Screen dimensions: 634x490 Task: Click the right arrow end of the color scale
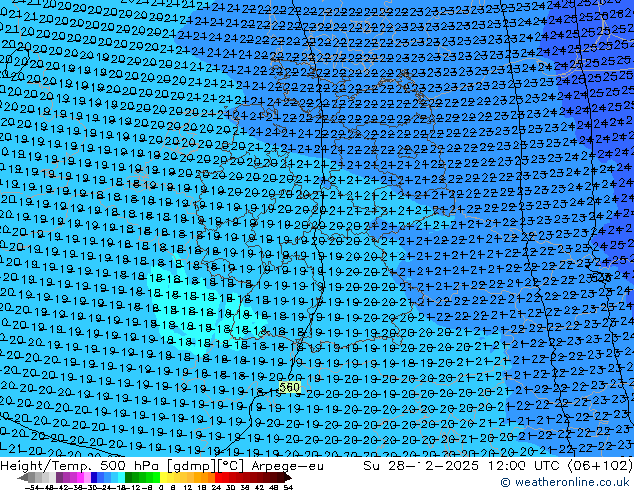pos(287,478)
